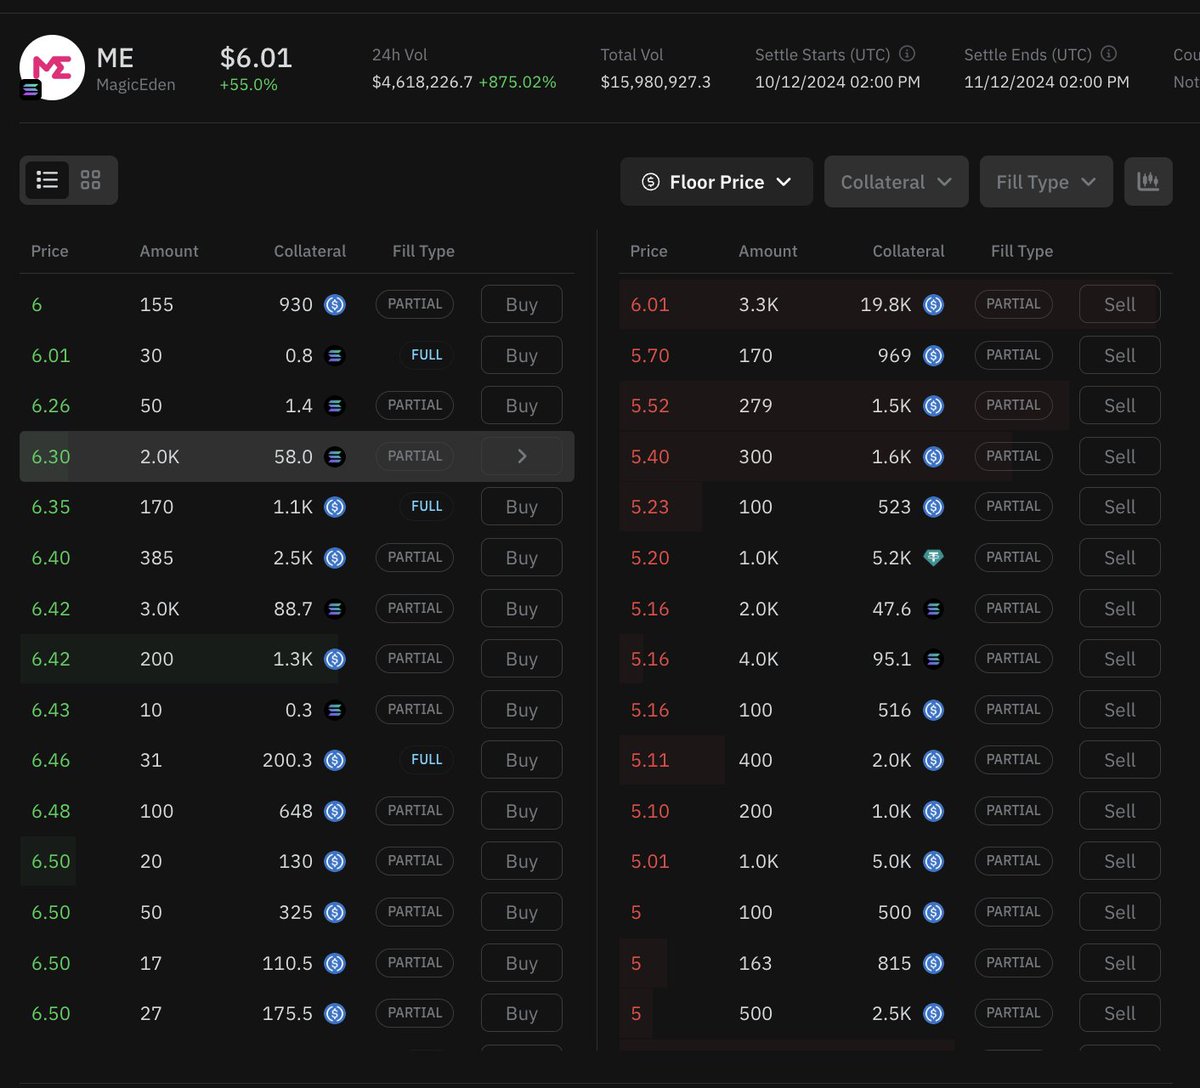Switch to grid view layout

coord(90,180)
